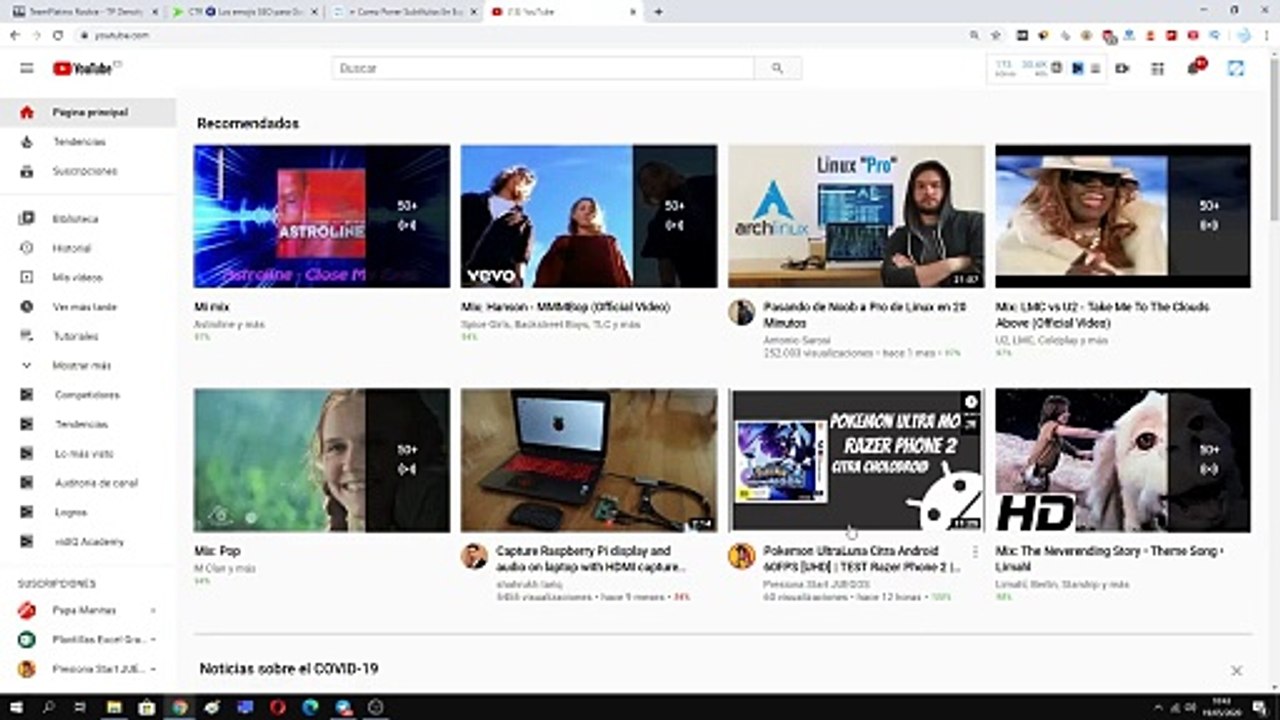Open the Mix: Pop thumbnail
This screenshot has height=720, width=1280.
tap(322, 460)
